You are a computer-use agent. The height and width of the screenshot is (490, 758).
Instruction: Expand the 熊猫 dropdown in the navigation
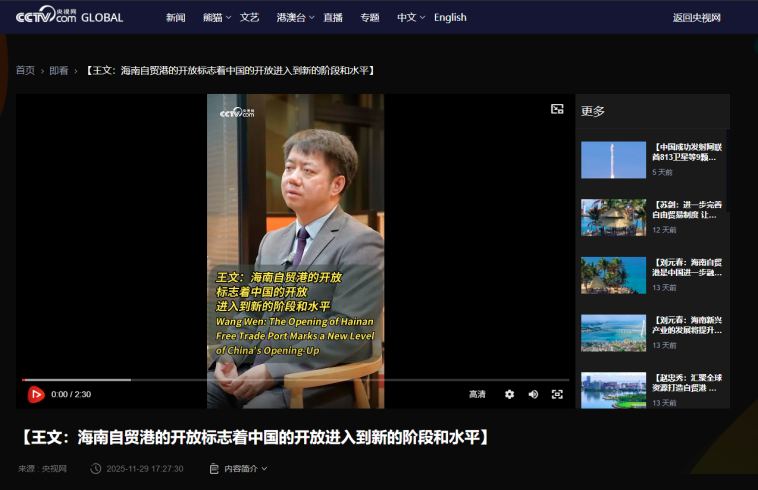[217, 17]
